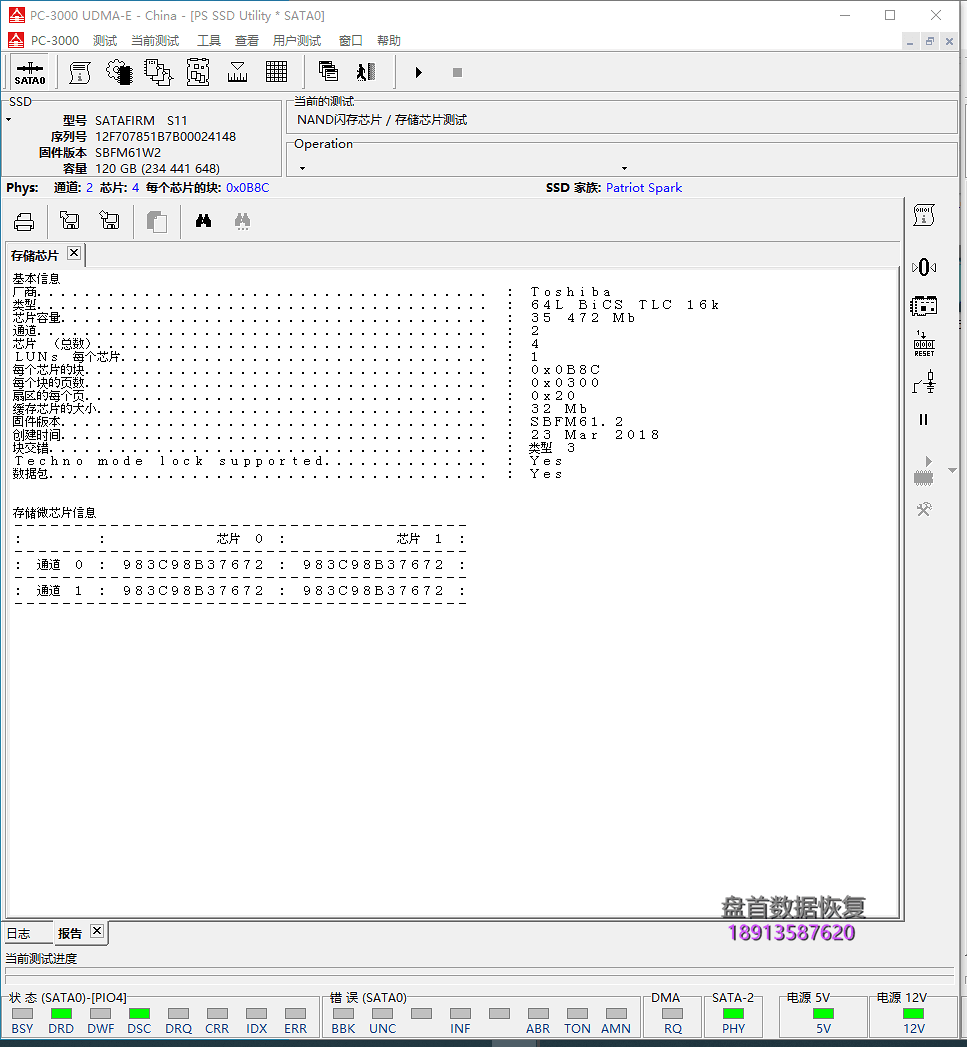Viewport: 967px width, 1047px height.
Task: Open the 查看 menu
Action: coord(246,41)
